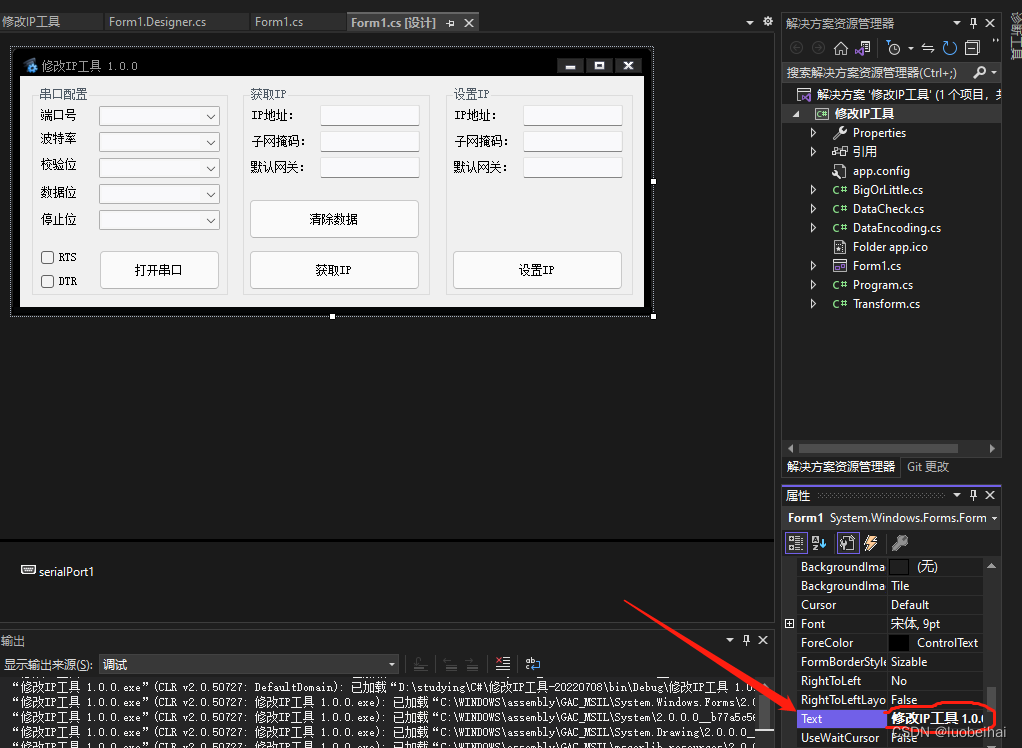The width and height of the screenshot is (1022, 748).
Task: Select 解决方案资源管理器 bottom tab
Action: 841,467
